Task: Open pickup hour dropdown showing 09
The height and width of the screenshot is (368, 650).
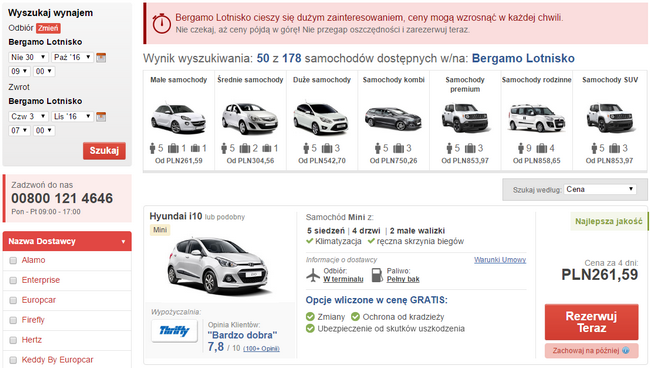Action: pos(19,71)
